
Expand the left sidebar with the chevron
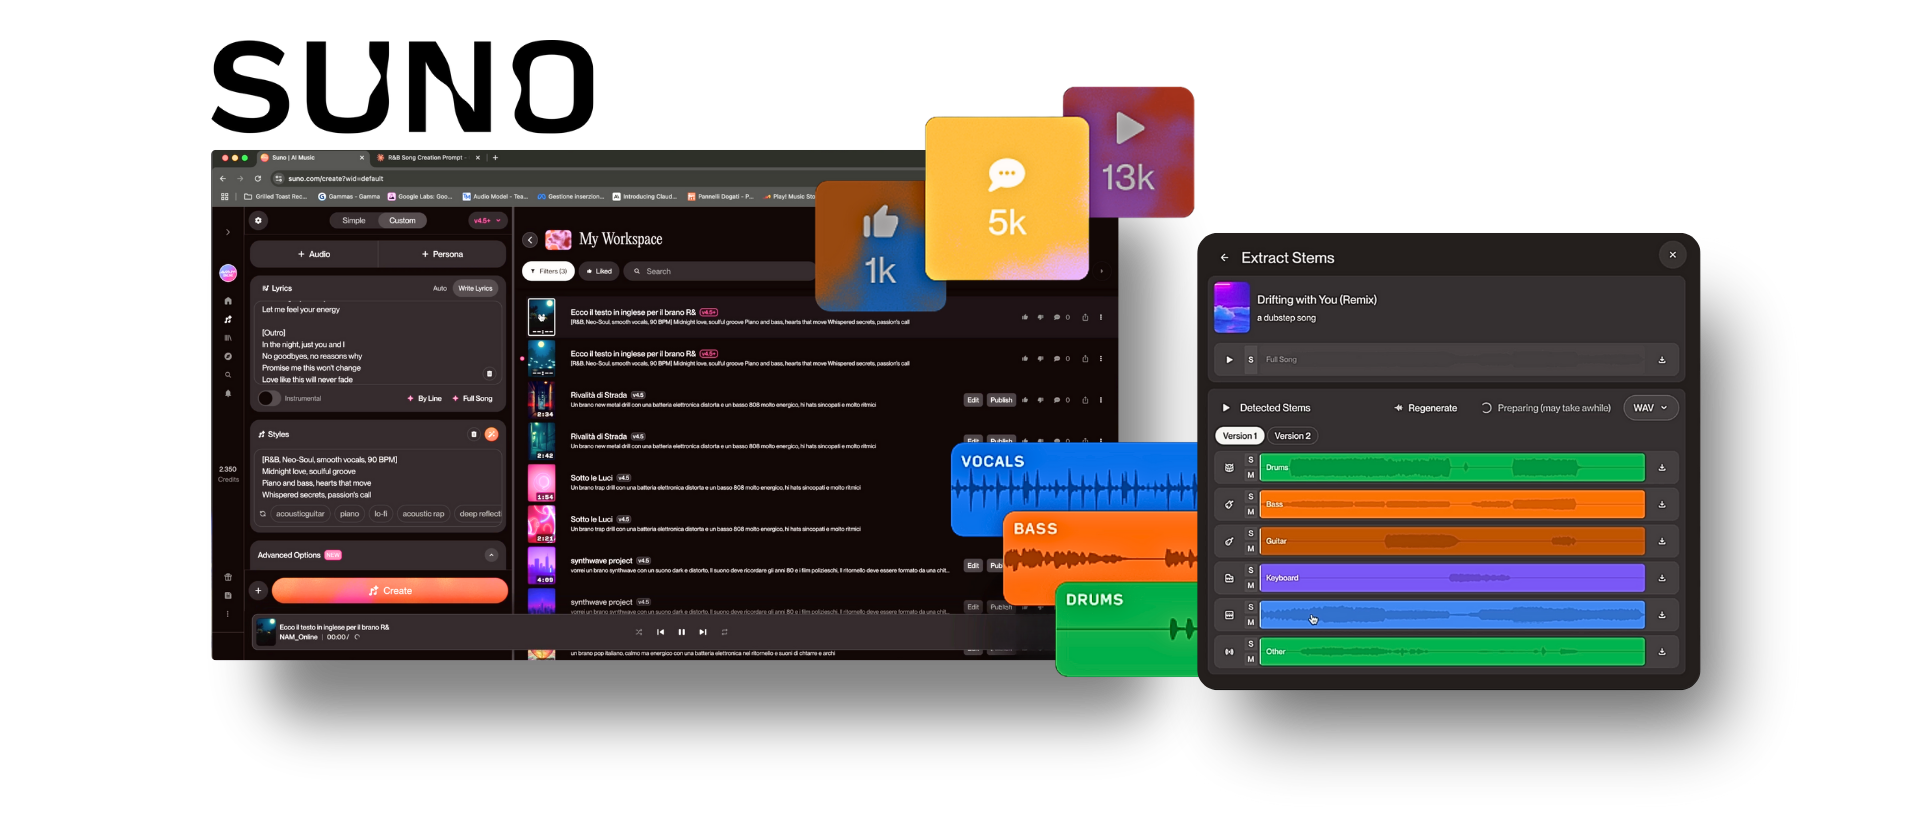(228, 232)
